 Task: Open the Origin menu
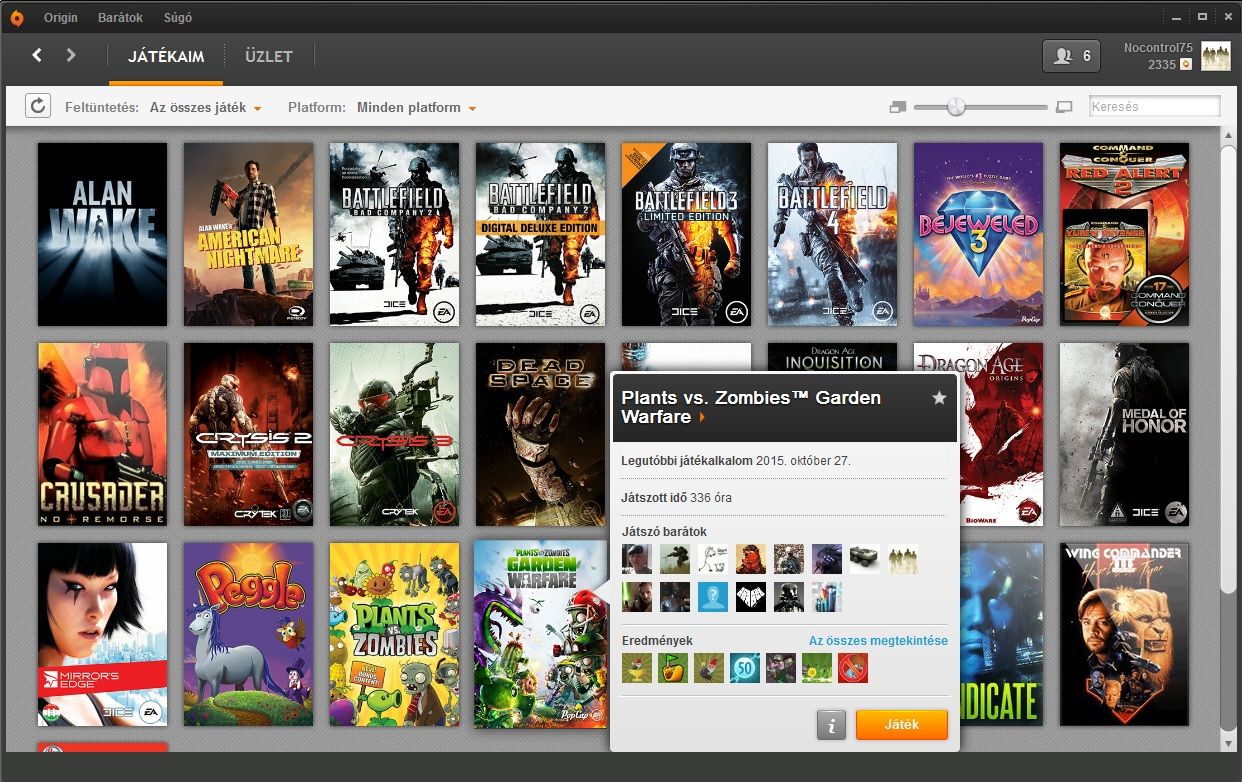point(61,17)
